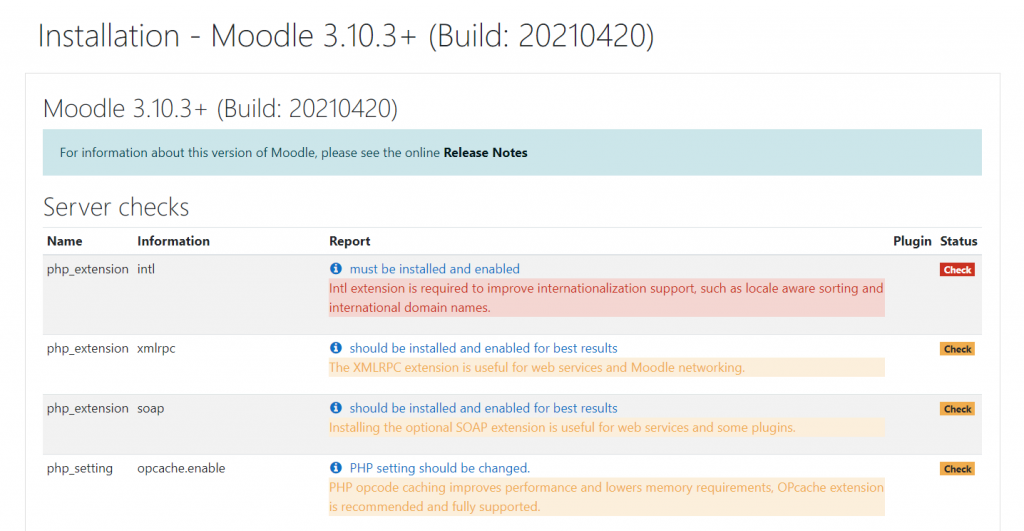Click the info icon for opcache.enable setting

coord(336,468)
